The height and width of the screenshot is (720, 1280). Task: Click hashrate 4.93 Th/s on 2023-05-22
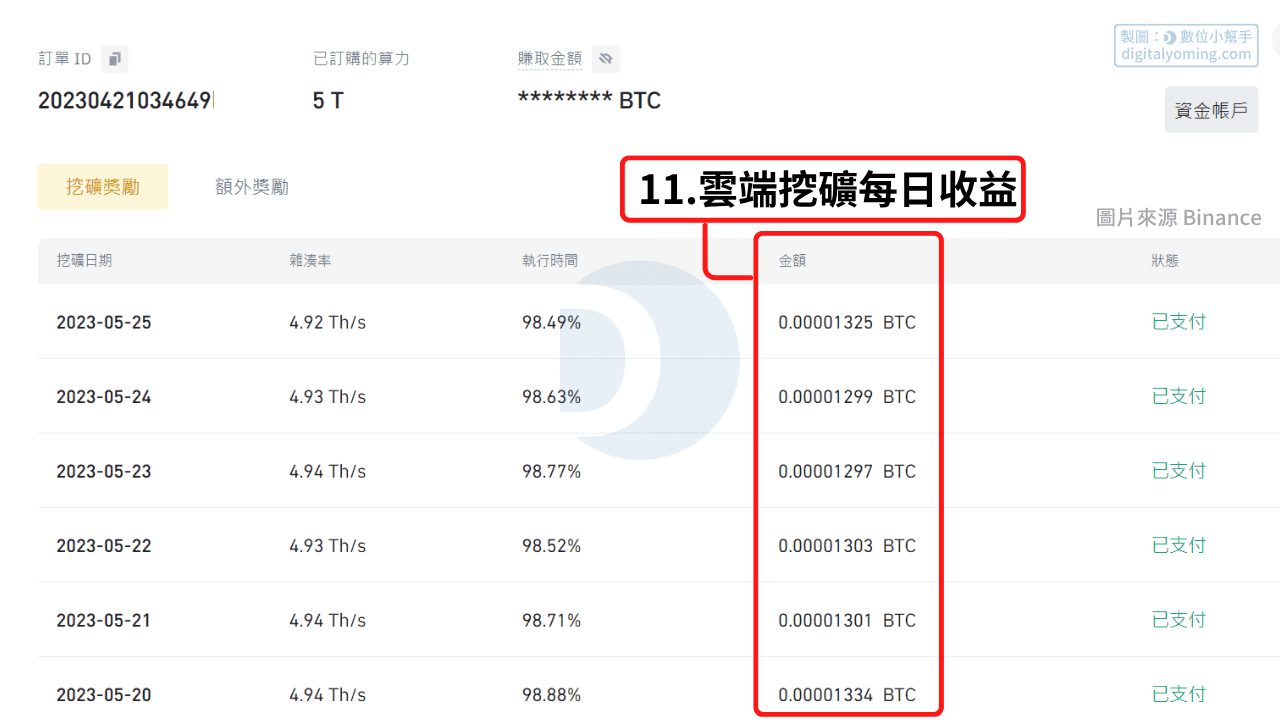[328, 546]
